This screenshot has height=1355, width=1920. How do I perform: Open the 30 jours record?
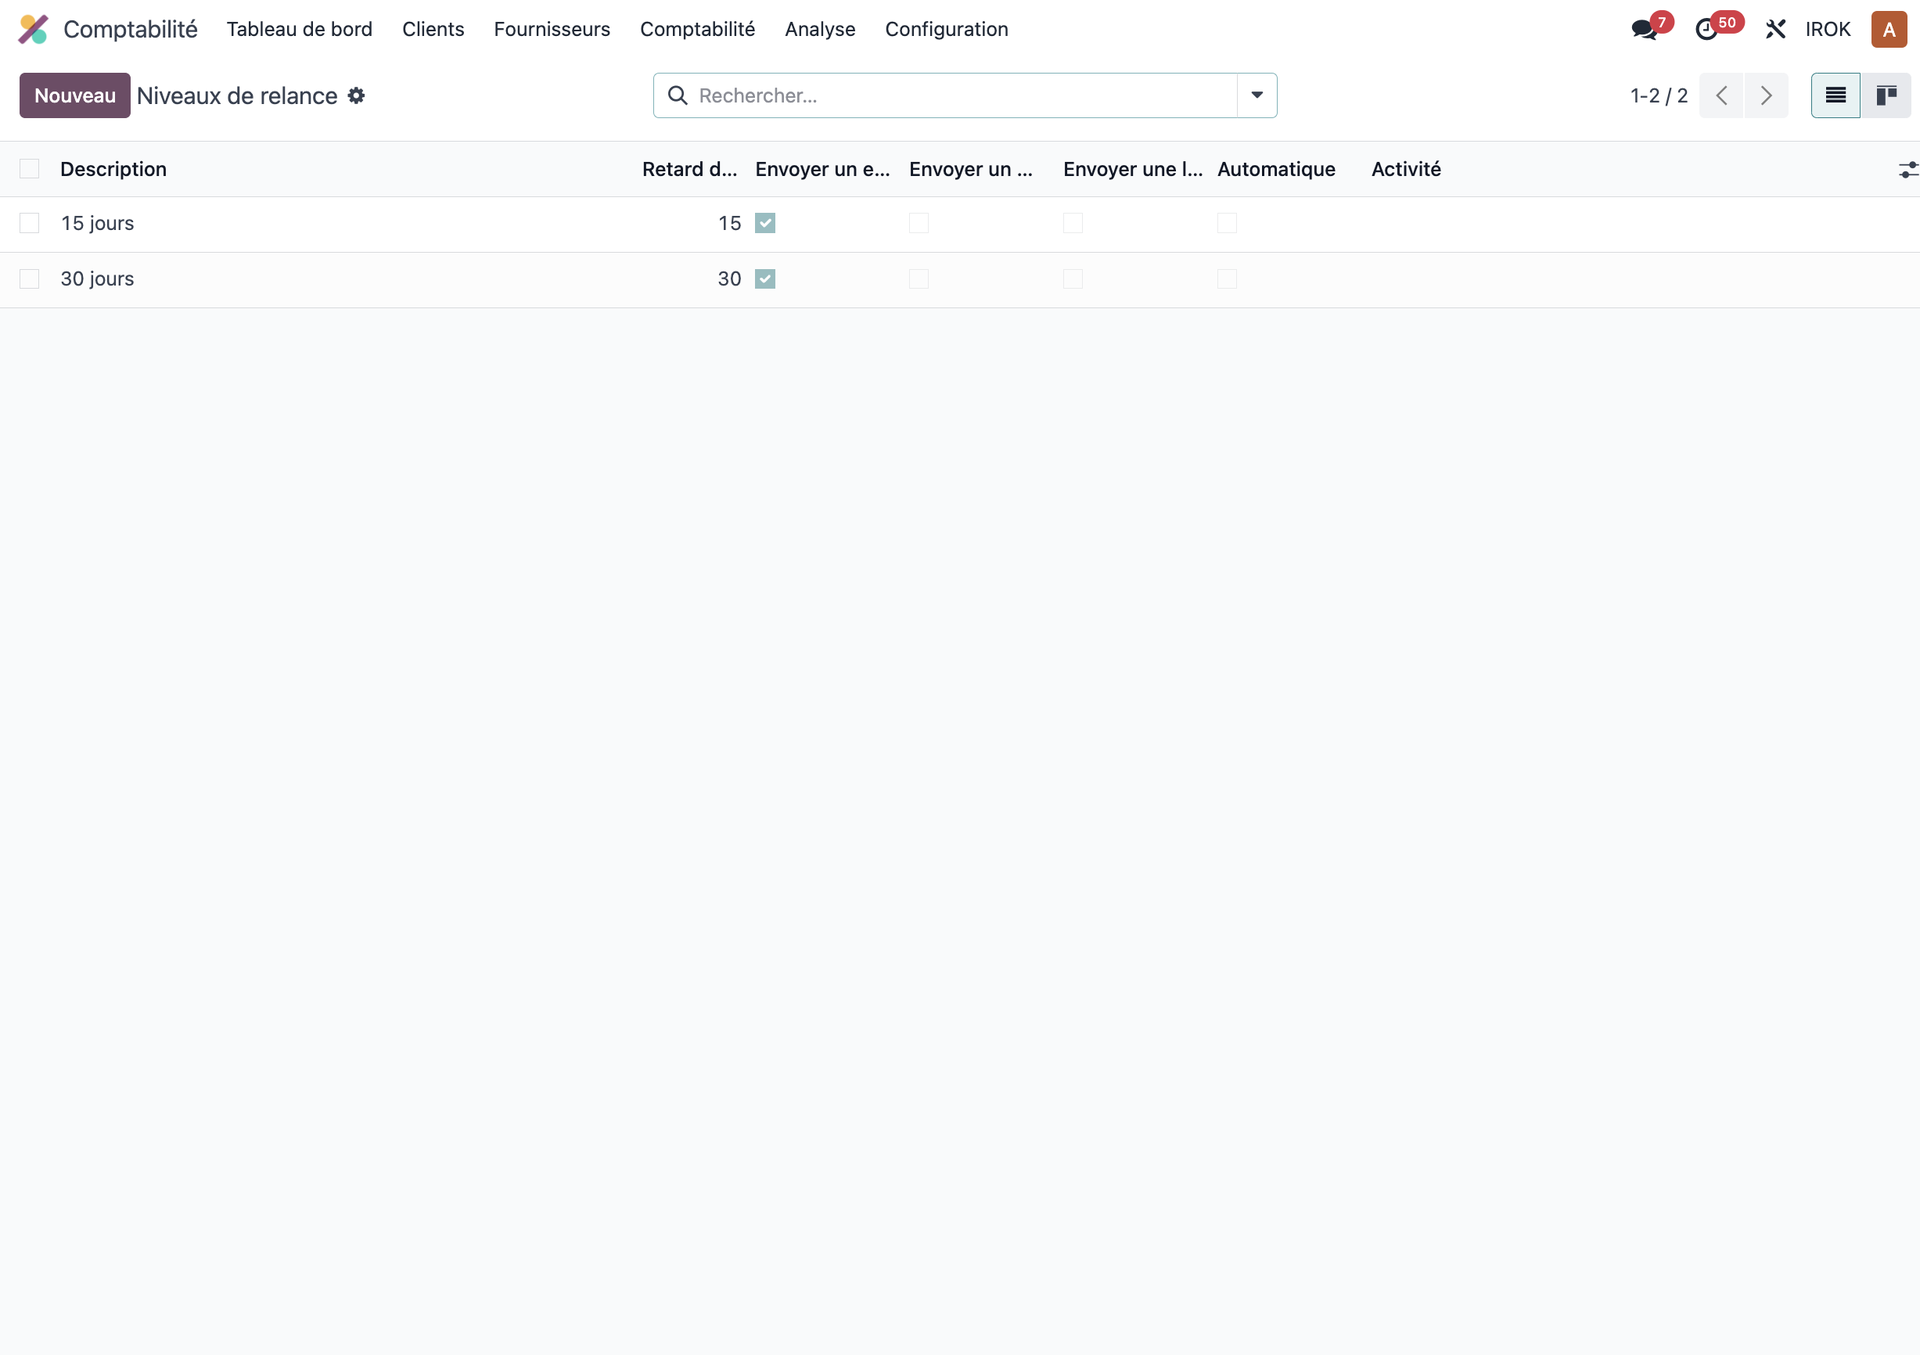[97, 279]
